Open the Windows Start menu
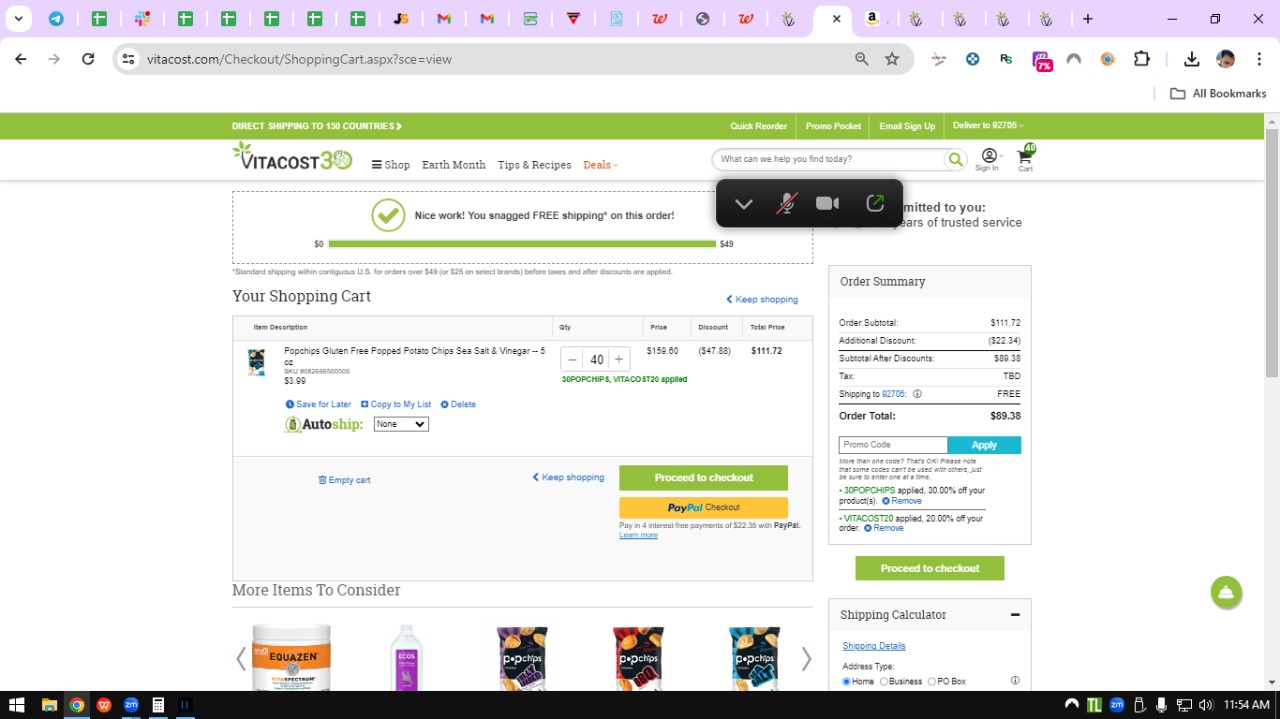 pos(17,705)
